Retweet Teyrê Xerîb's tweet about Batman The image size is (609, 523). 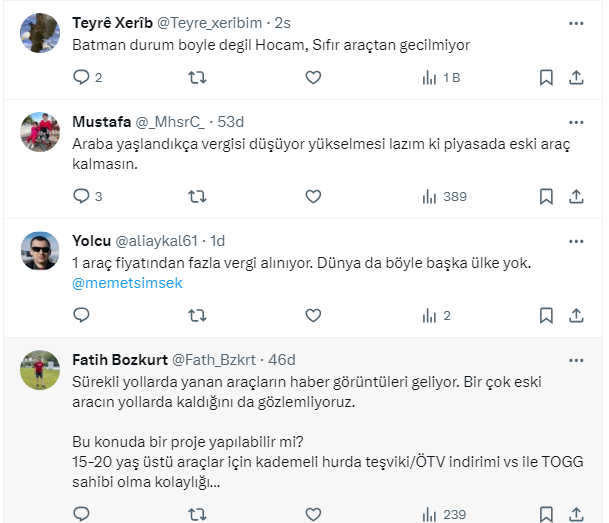[197, 77]
